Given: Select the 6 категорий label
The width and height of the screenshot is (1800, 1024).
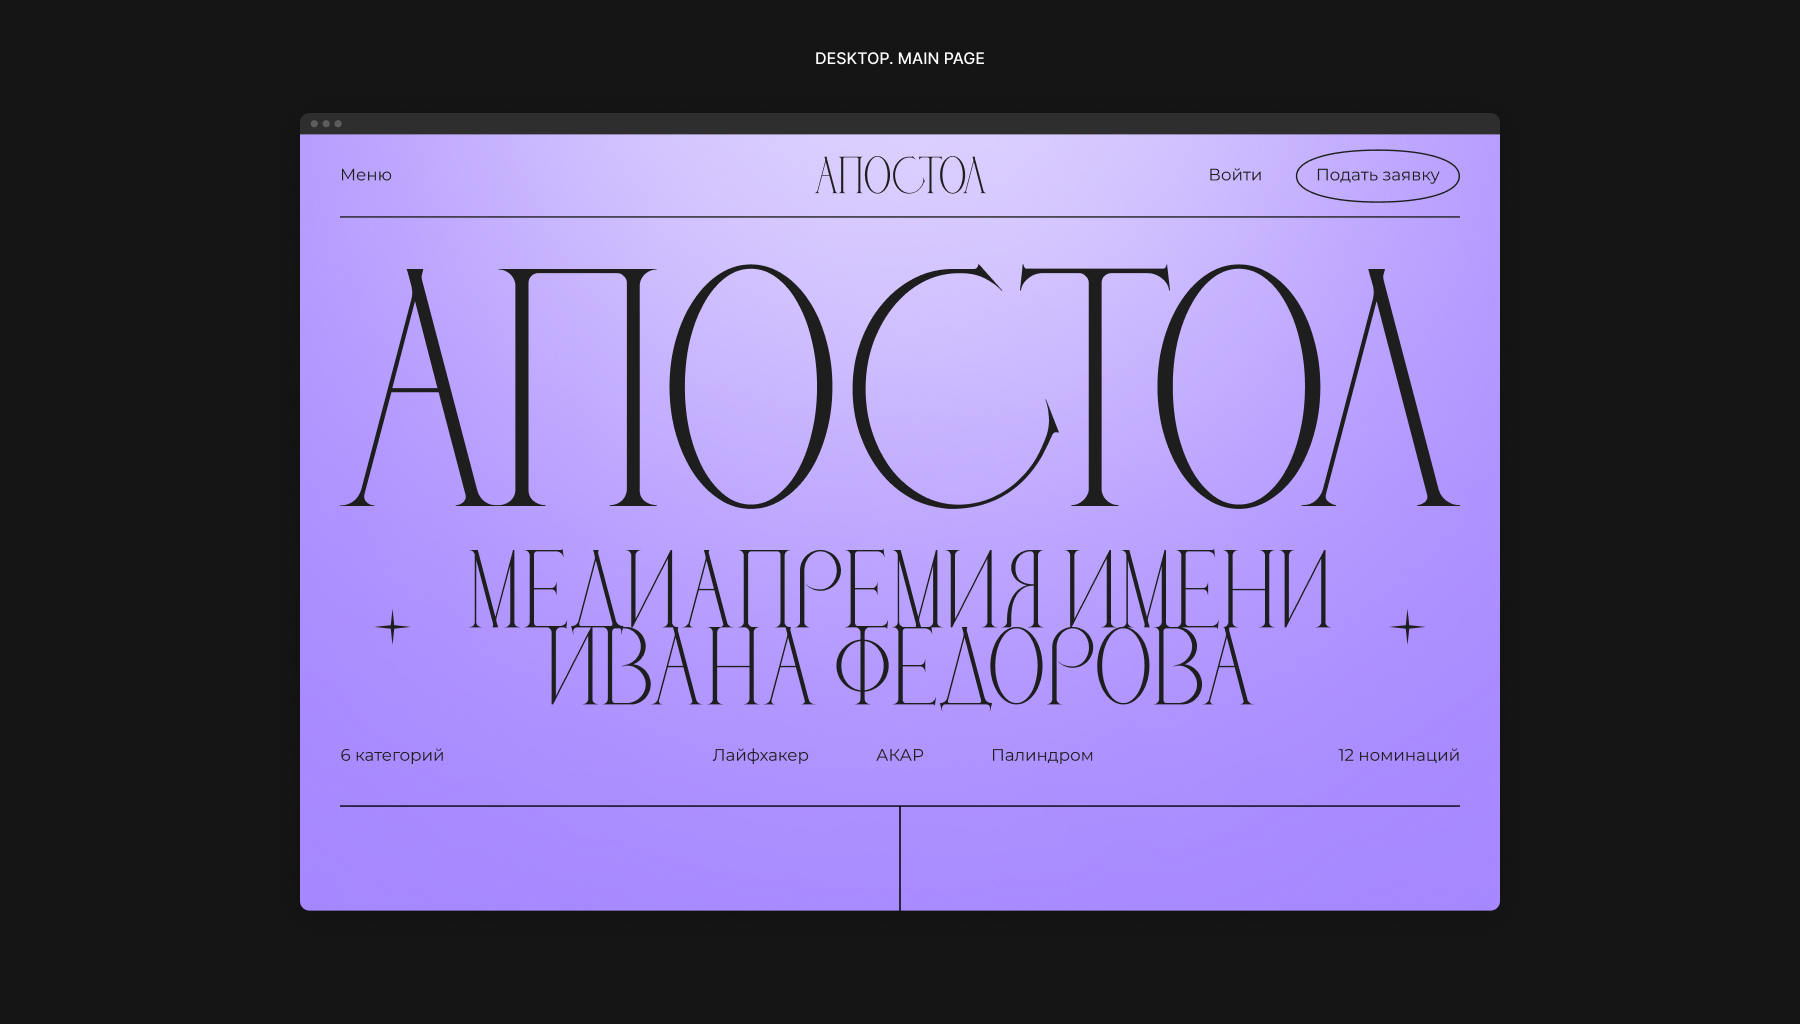Looking at the screenshot, I should pyautogui.click(x=392, y=755).
